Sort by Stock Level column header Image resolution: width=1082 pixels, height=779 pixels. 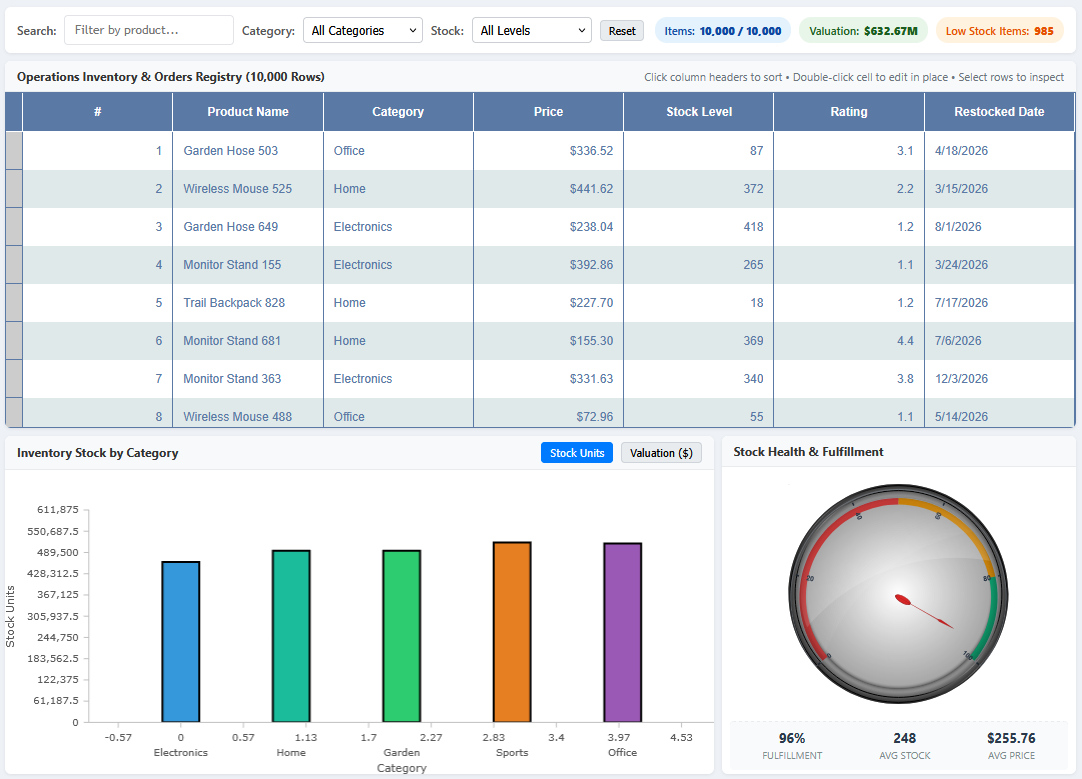tap(698, 112)
